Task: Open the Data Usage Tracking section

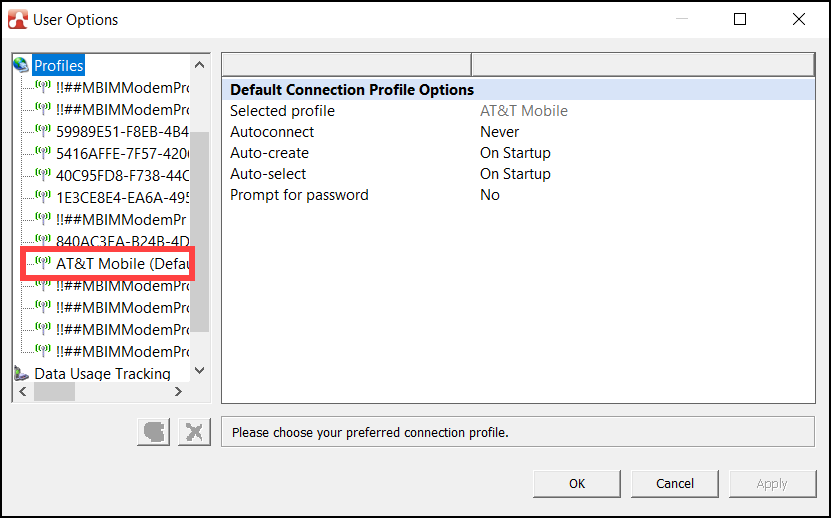Action: click(102, 374)
